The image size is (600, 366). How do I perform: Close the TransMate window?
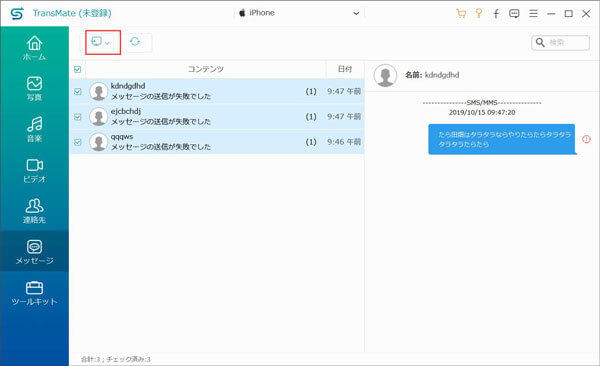[x=586, y=14]
